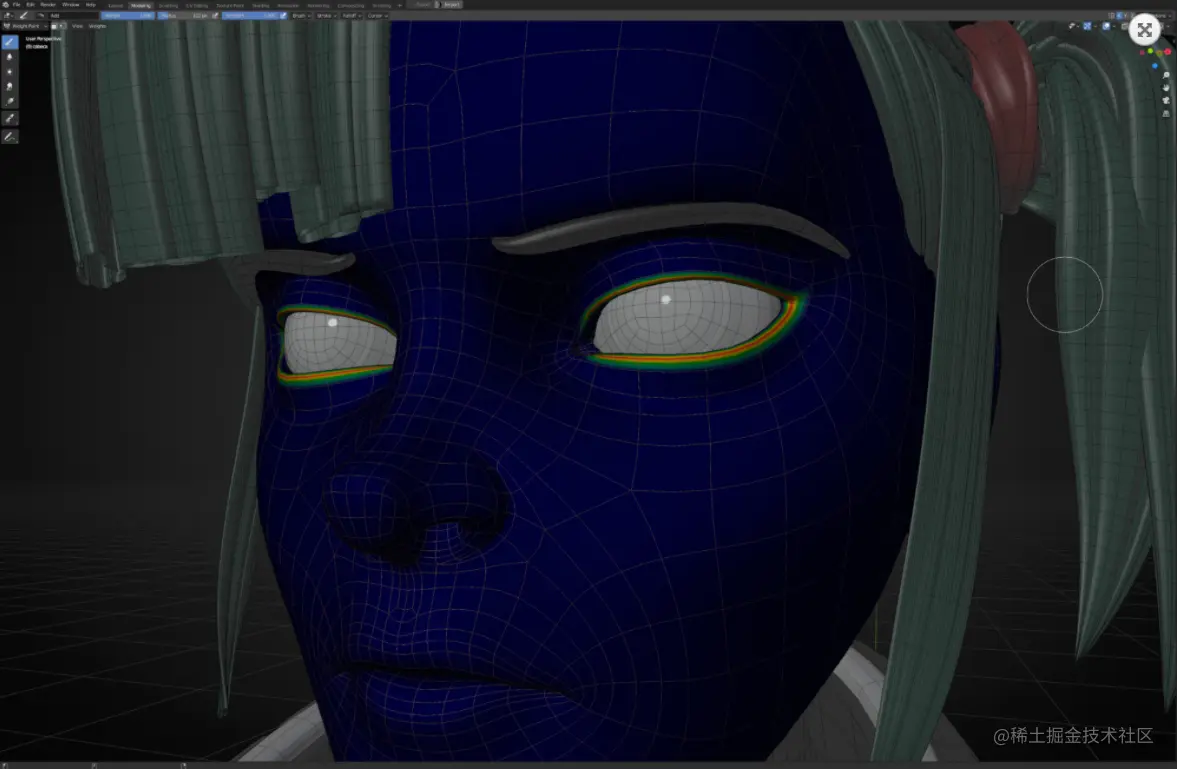Toggle X-ray display button
The height and width of the screenshot is (769, 1177).
[x=1124, y=26]
